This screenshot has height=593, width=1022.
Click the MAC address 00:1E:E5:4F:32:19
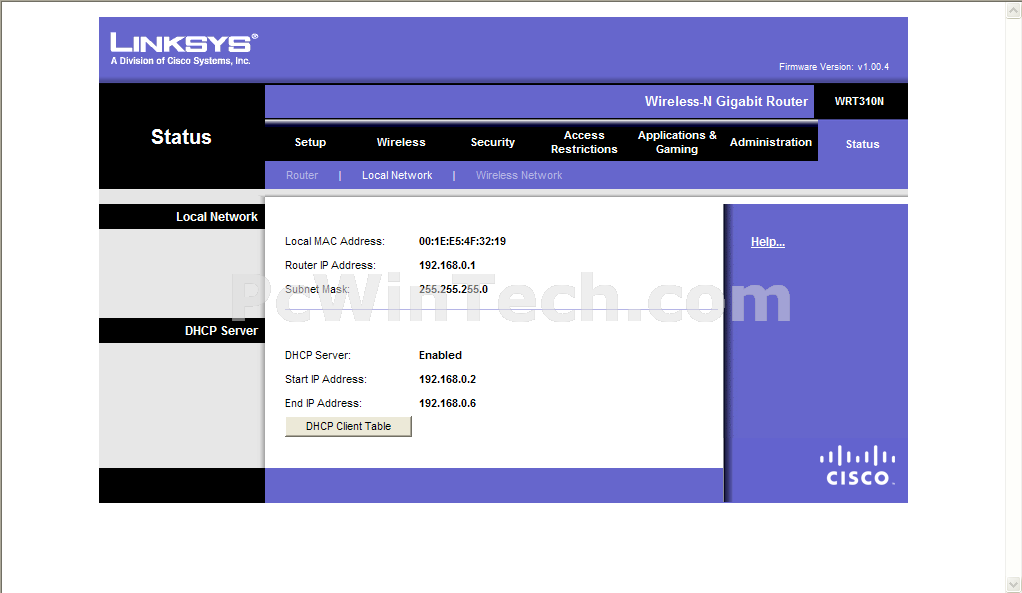pyautogui.click(x=462, y=241)
